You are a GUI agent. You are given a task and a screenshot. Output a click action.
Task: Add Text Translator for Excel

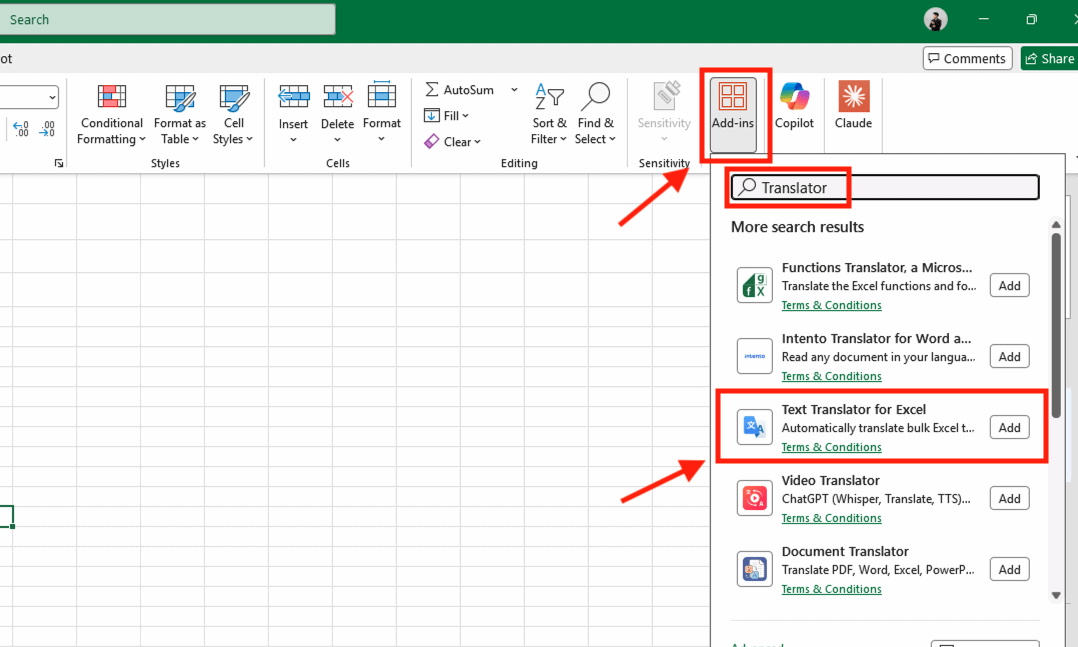[1008, 427]
